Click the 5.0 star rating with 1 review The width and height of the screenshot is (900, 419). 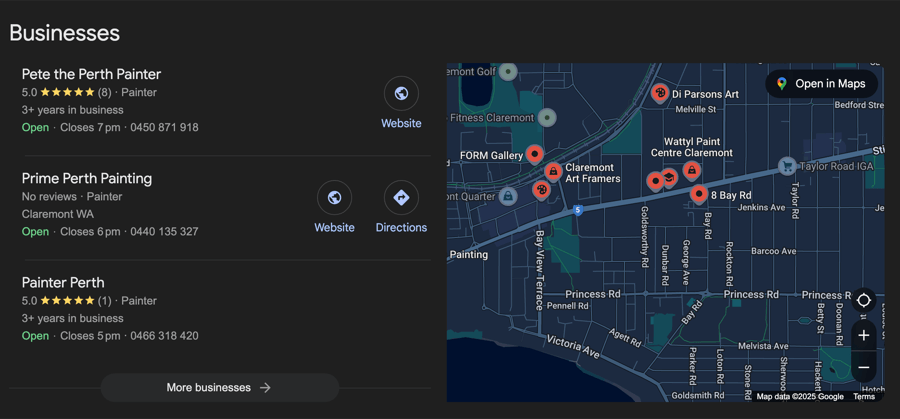point(67,301)
